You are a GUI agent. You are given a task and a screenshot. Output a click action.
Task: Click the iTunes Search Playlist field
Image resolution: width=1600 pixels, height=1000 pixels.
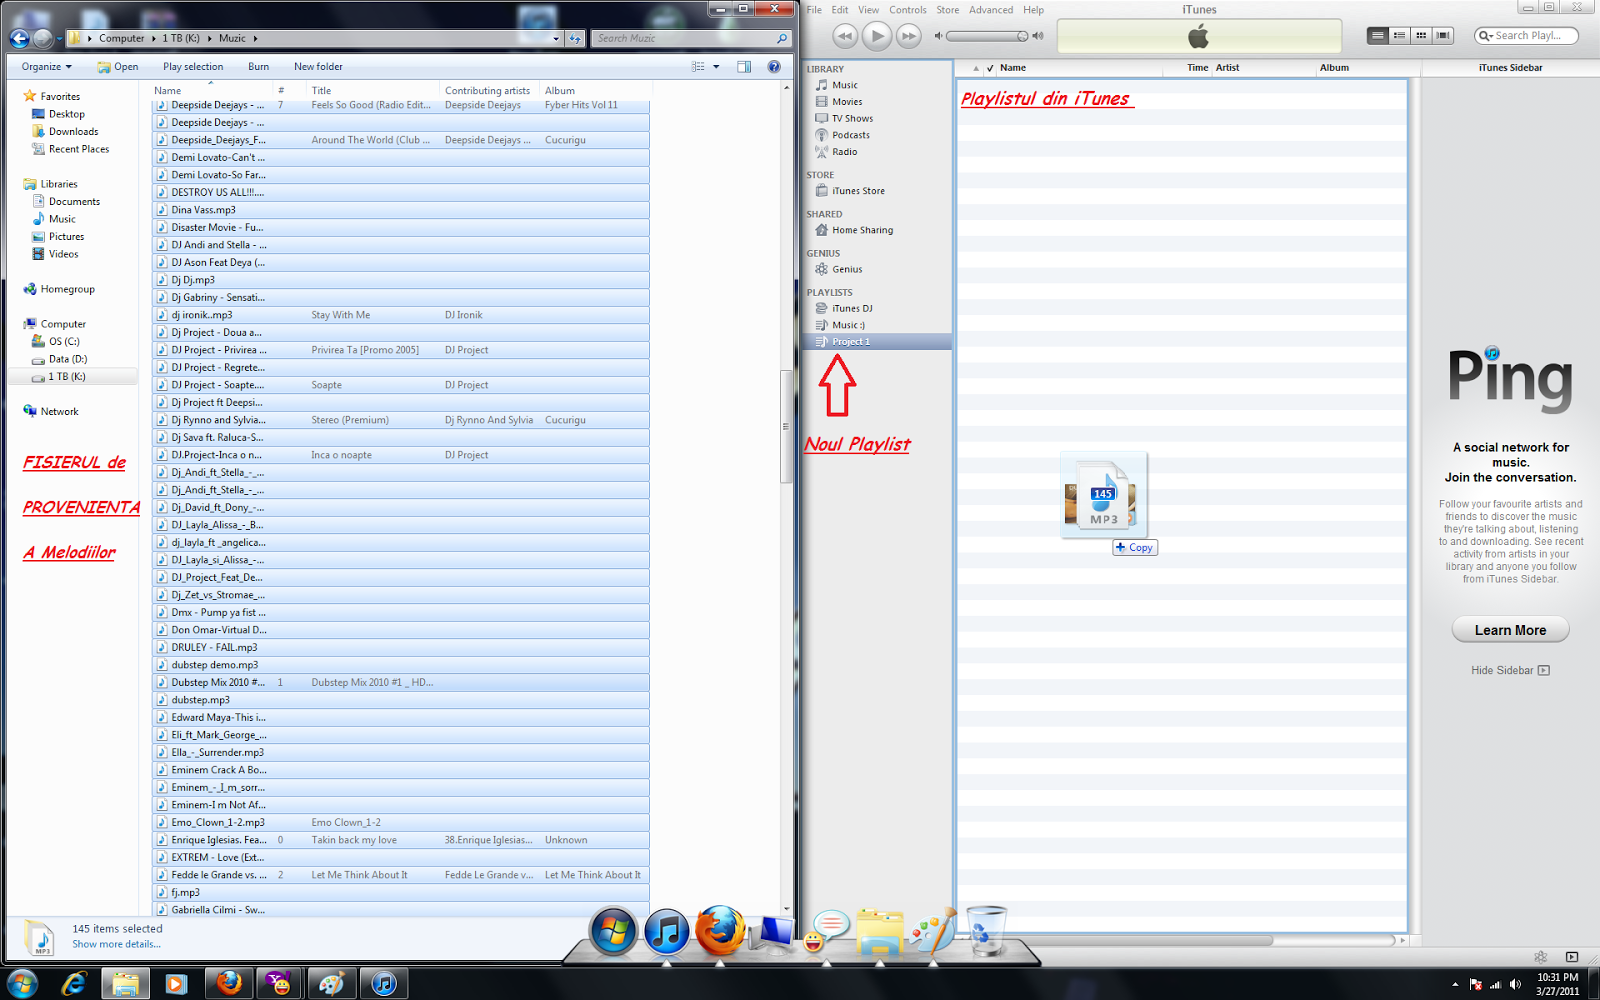[1527, 35]
